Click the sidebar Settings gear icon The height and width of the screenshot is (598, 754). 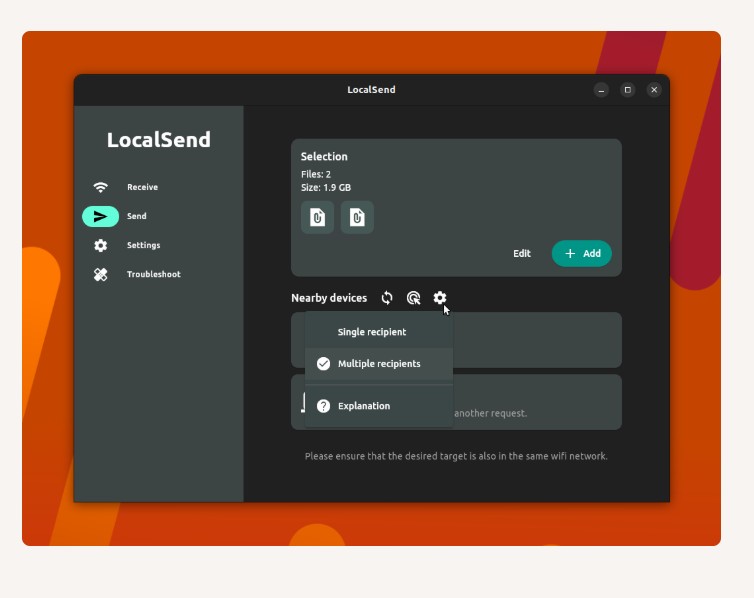[101, 246]
